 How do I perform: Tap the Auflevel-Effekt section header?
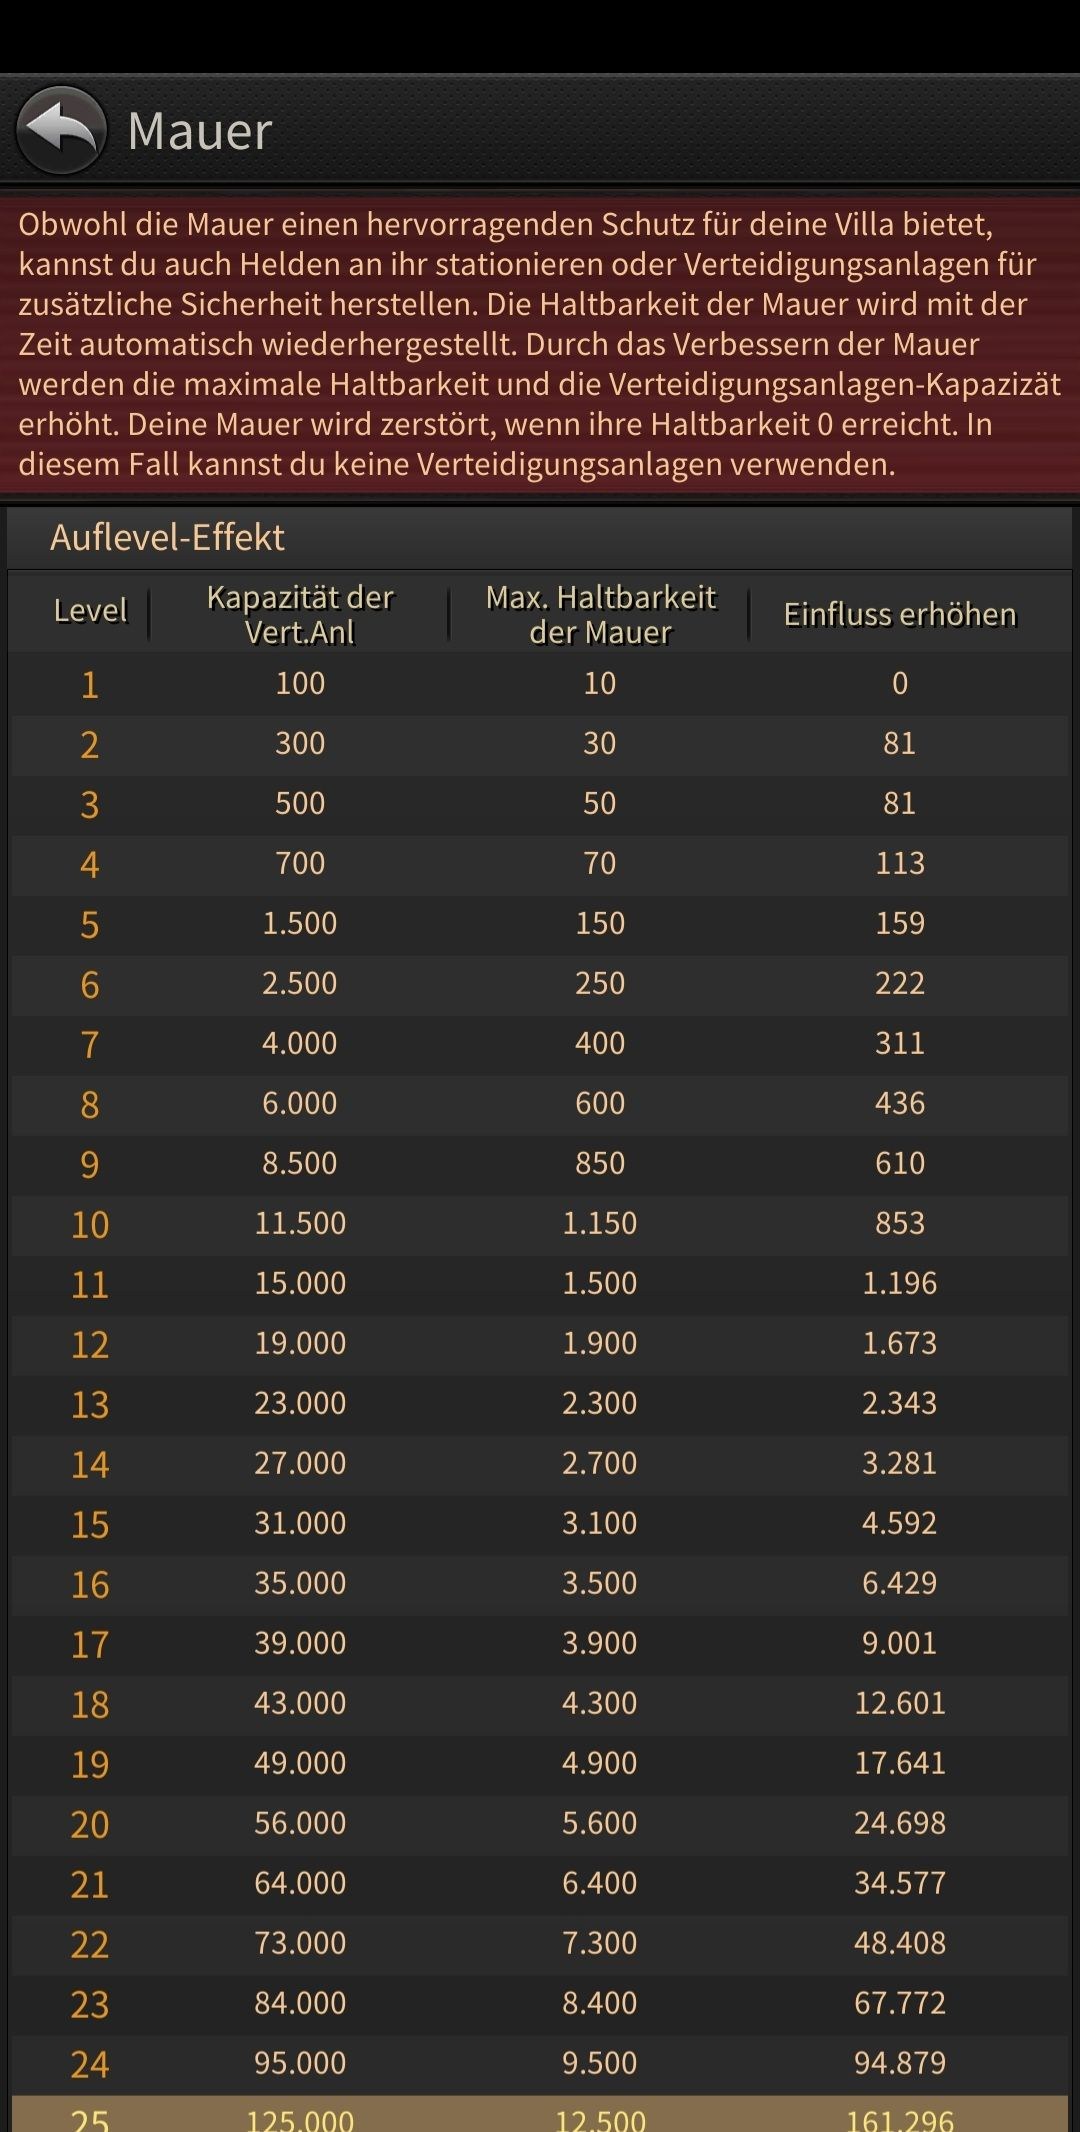coord(167,538)
